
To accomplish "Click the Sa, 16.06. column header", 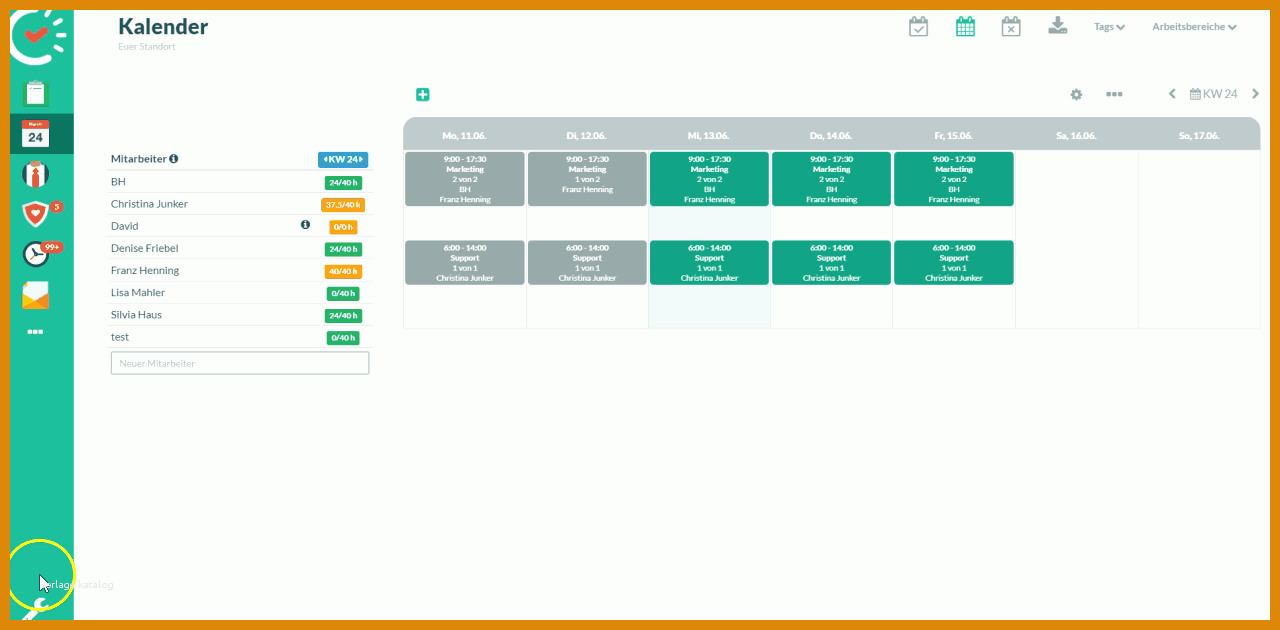I will [1076, 135].
